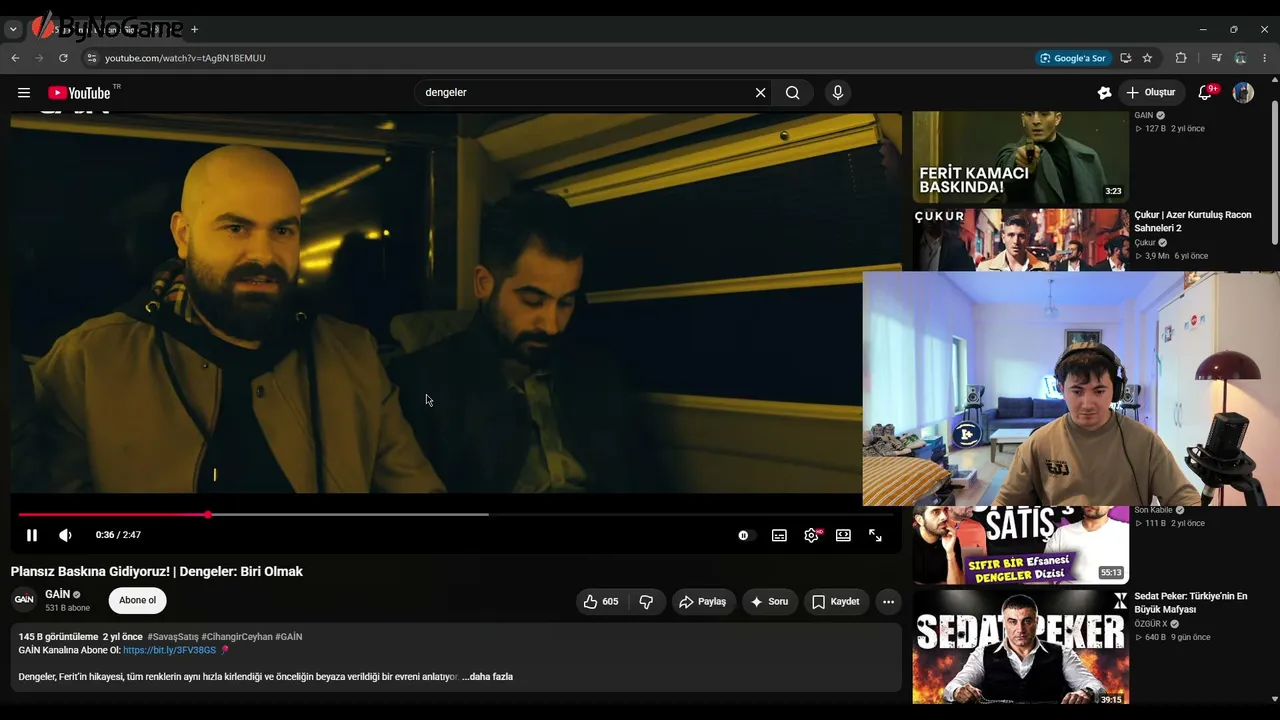This screenshot has height=720, width=1280.
Task: Open the Oluştur create menu
Action: pos(1151,93)
